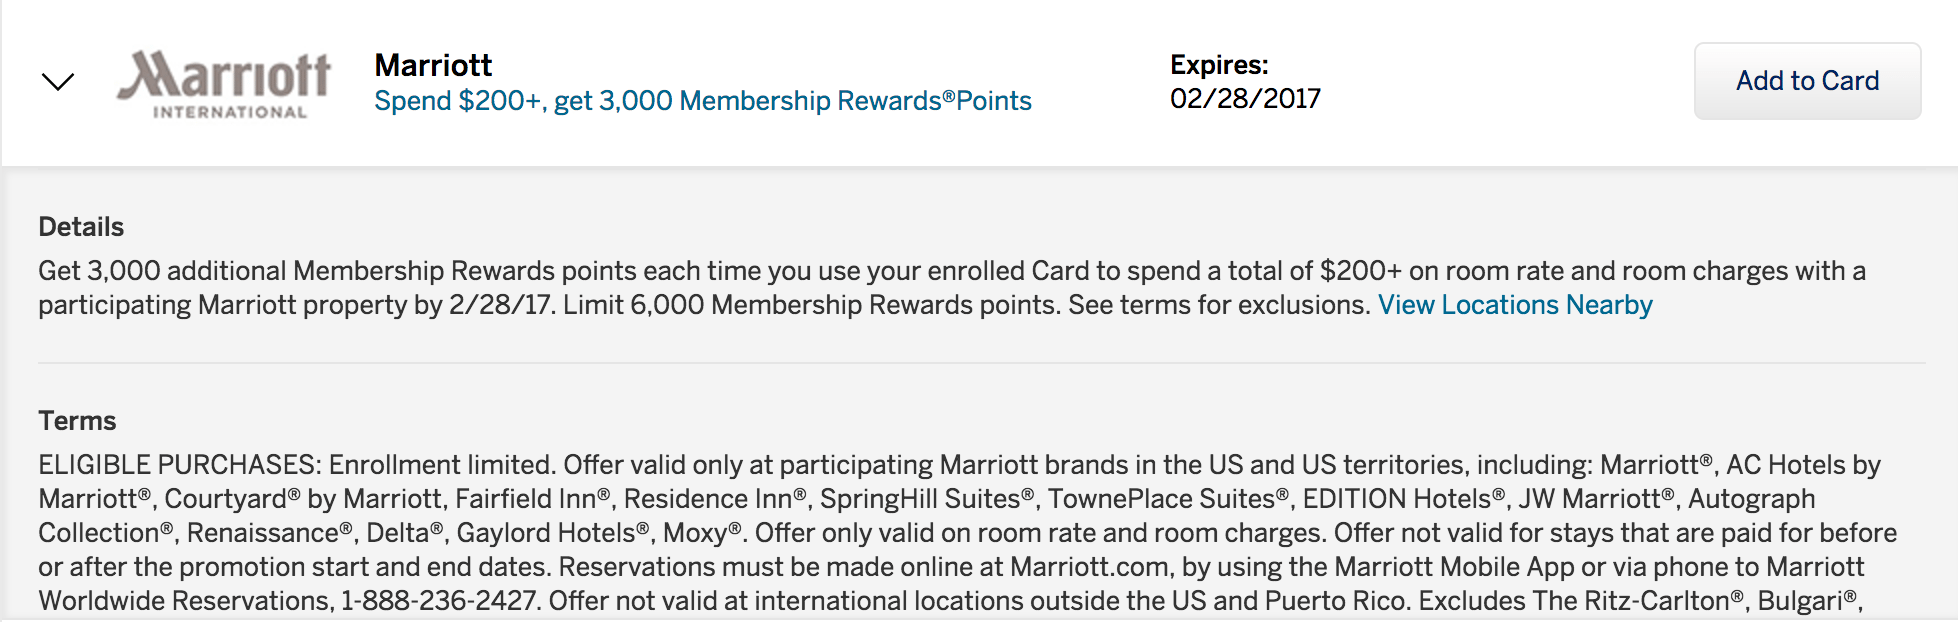Click the Limit 6,000 Membership Rewards points sentence
Screen dimensions: 1958x622
tap(811, 305)
